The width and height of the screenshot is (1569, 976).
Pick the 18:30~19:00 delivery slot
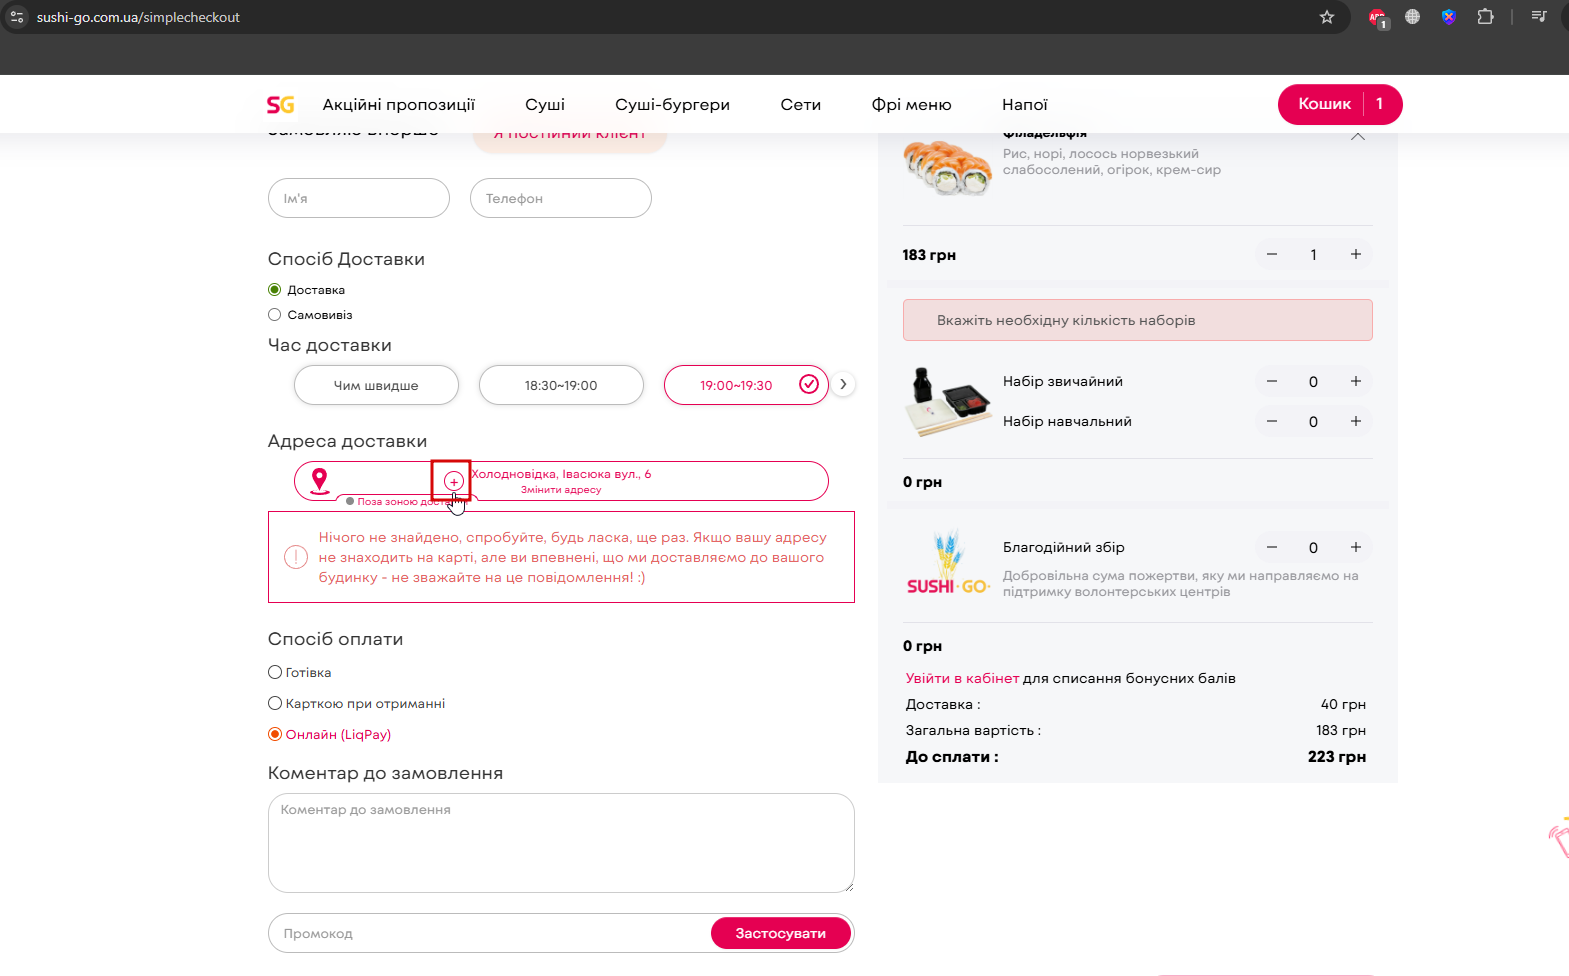pyautogui.click(x=561, y=385)
